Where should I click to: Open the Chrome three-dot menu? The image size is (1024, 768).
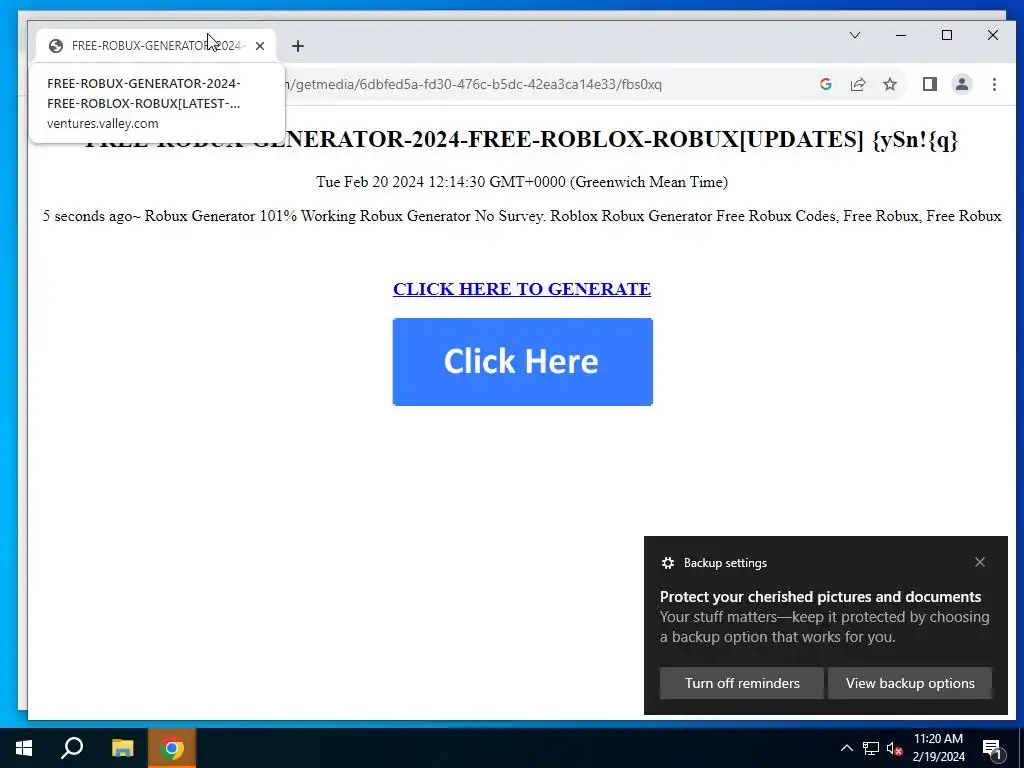tap(994, 84)
